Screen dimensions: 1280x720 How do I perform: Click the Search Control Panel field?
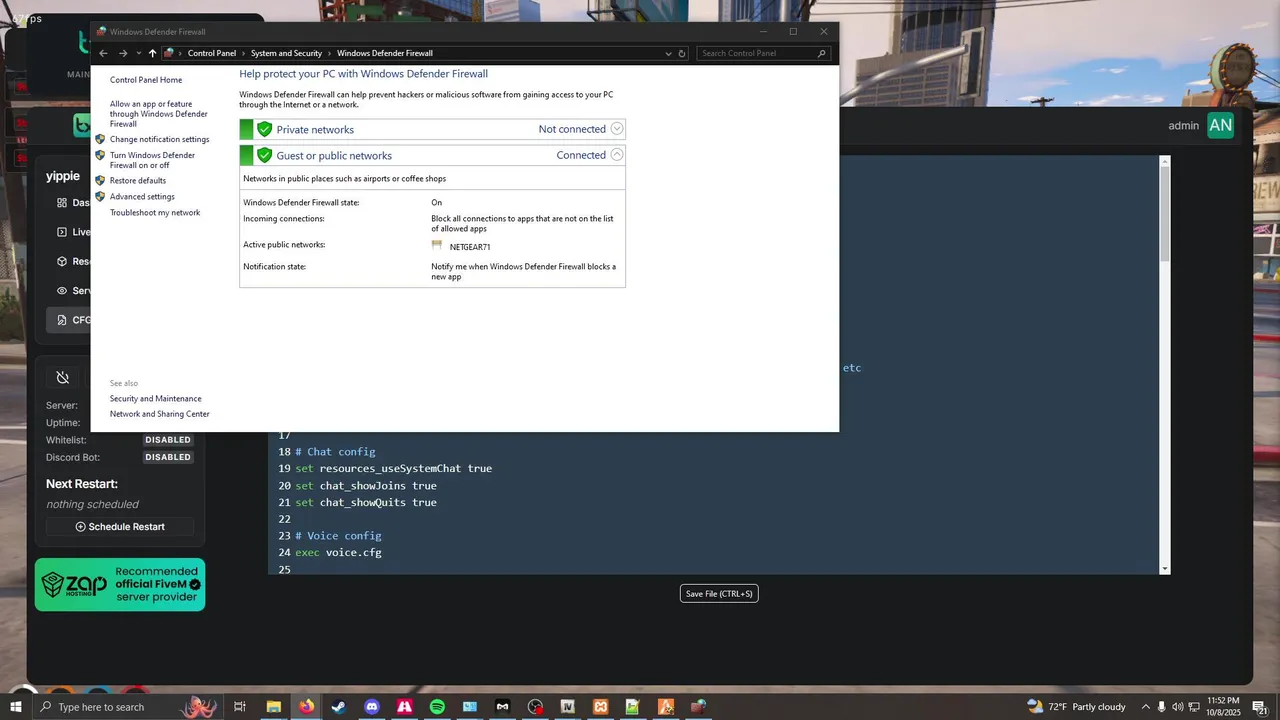point(764,53)
